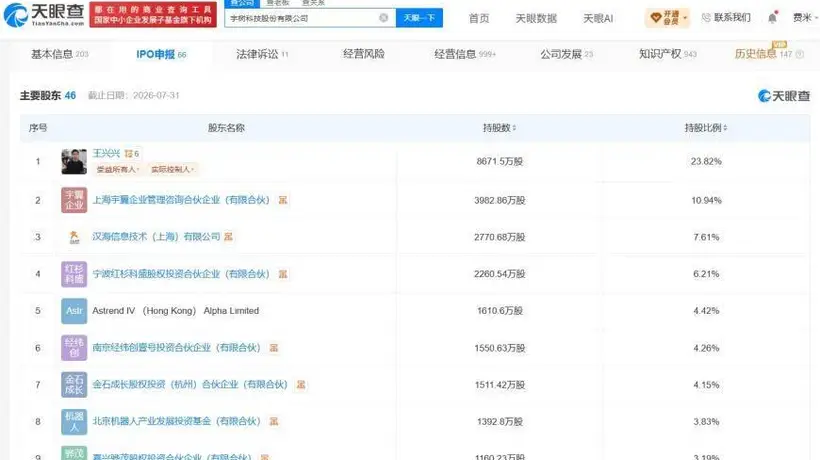Open the notification bell
Screen dimensions: 820x460
(x=772, y=18)
